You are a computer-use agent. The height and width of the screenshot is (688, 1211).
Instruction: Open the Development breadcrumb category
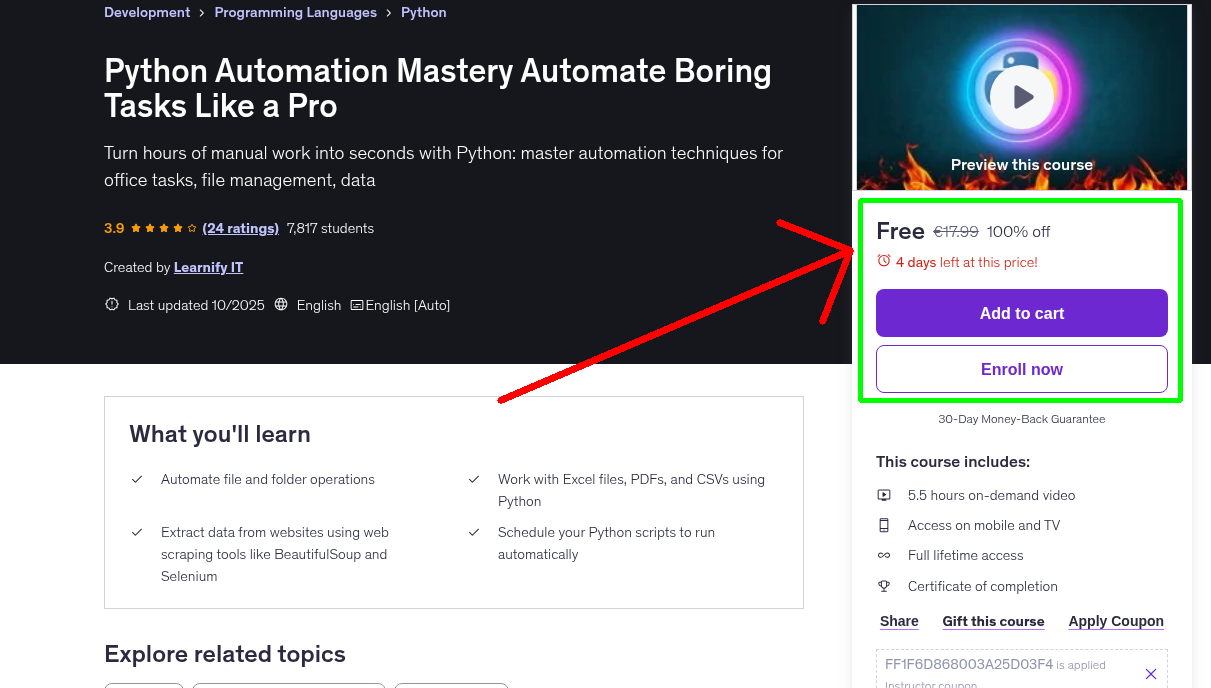(x=147, y=12)
